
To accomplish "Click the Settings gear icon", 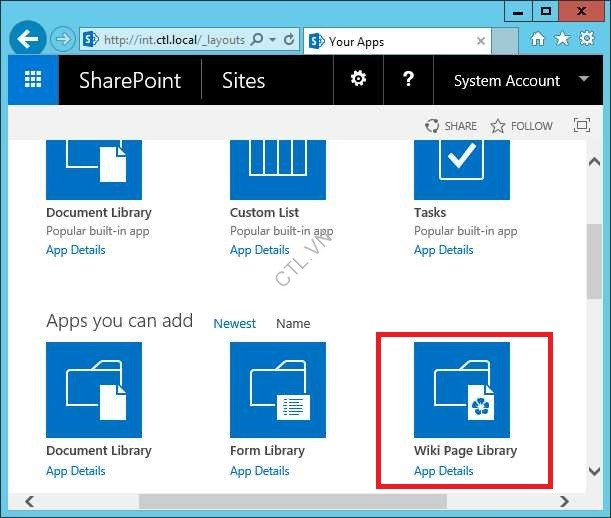I will click(358, 80).
